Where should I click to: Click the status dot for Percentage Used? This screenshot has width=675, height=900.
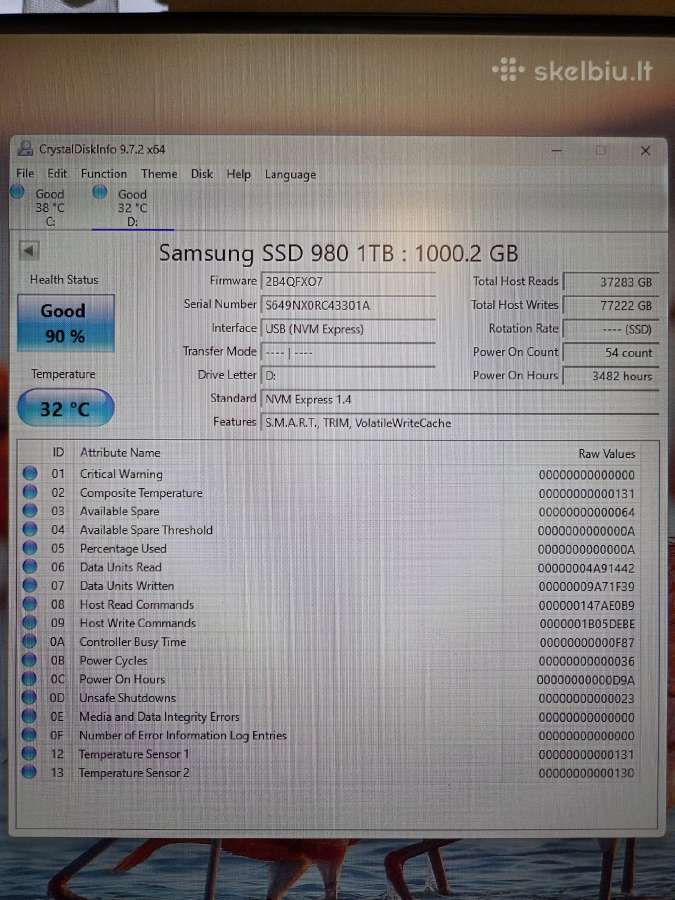(30, 548)
